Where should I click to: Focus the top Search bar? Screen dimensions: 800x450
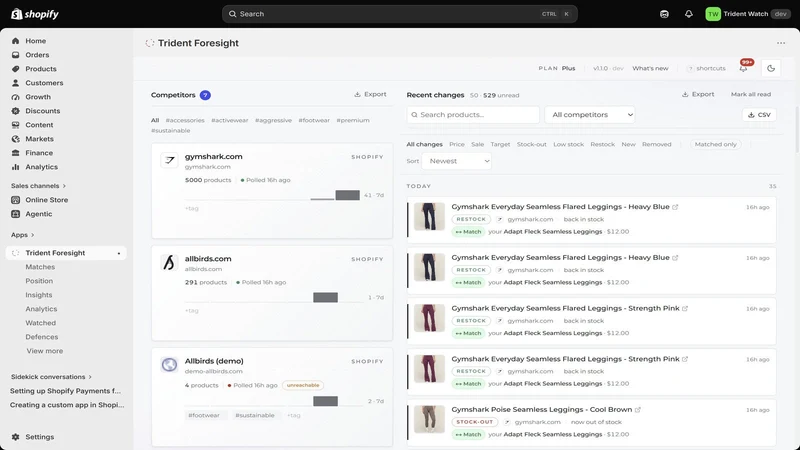pyautogui.click(x=399, y=14)
